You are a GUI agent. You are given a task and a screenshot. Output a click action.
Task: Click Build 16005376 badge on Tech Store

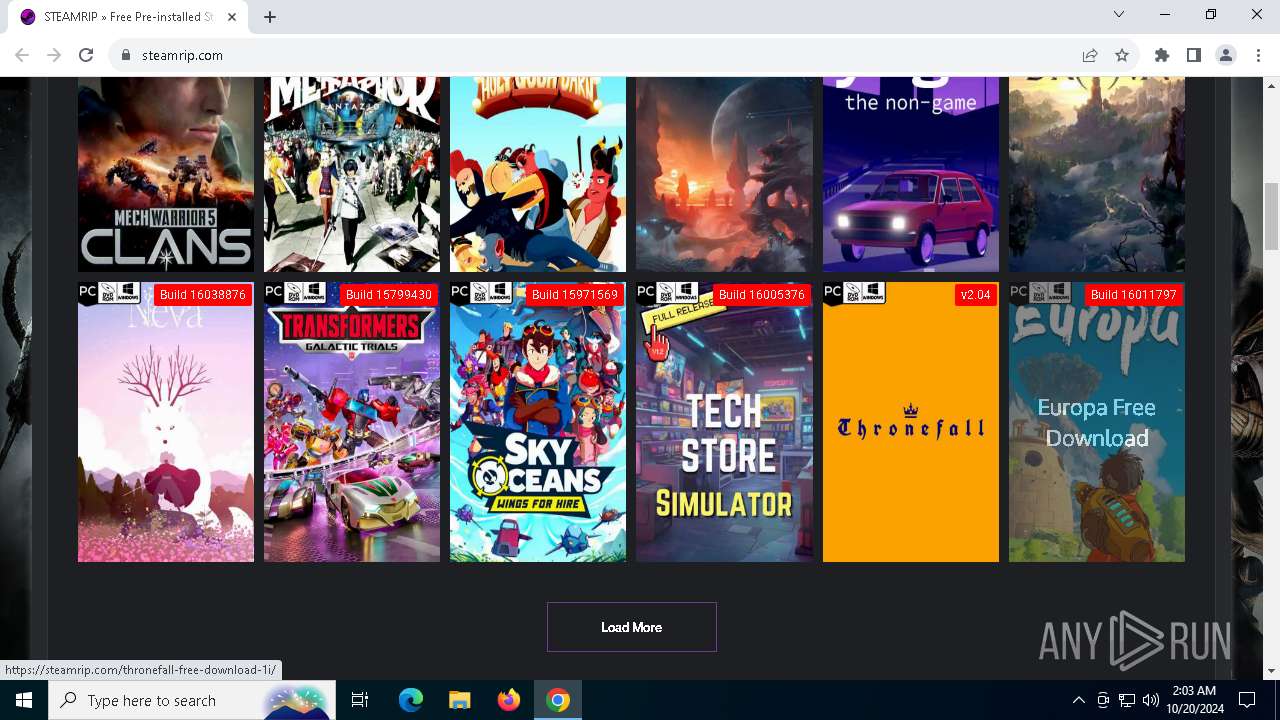click(762, 295)
